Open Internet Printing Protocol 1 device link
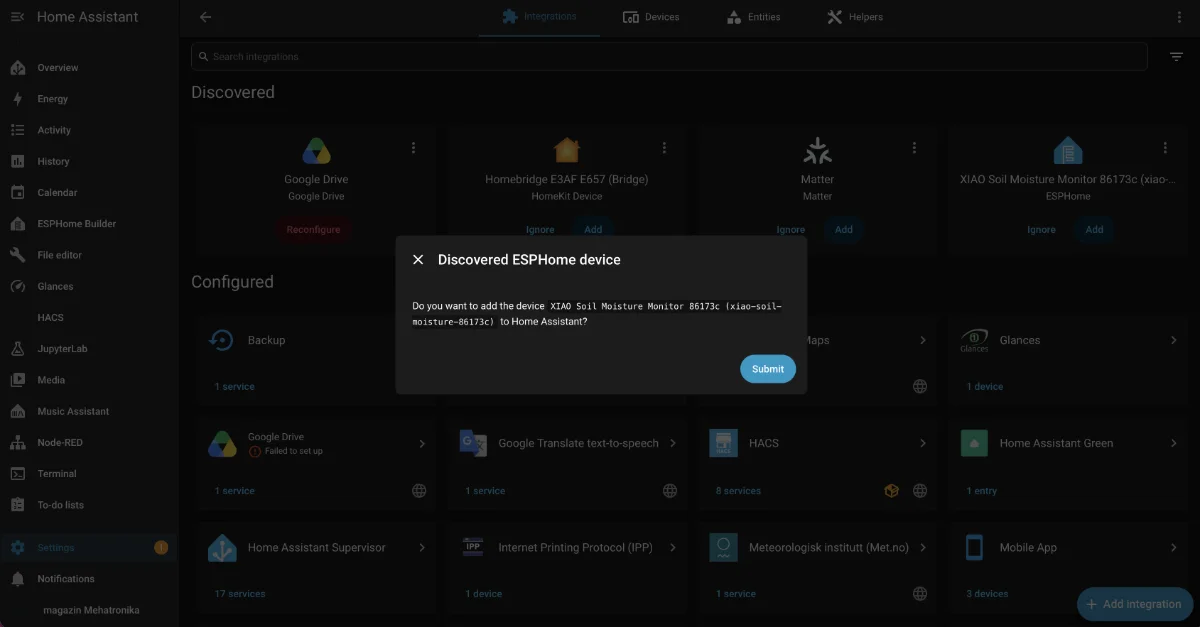 (x=484, y=594)
